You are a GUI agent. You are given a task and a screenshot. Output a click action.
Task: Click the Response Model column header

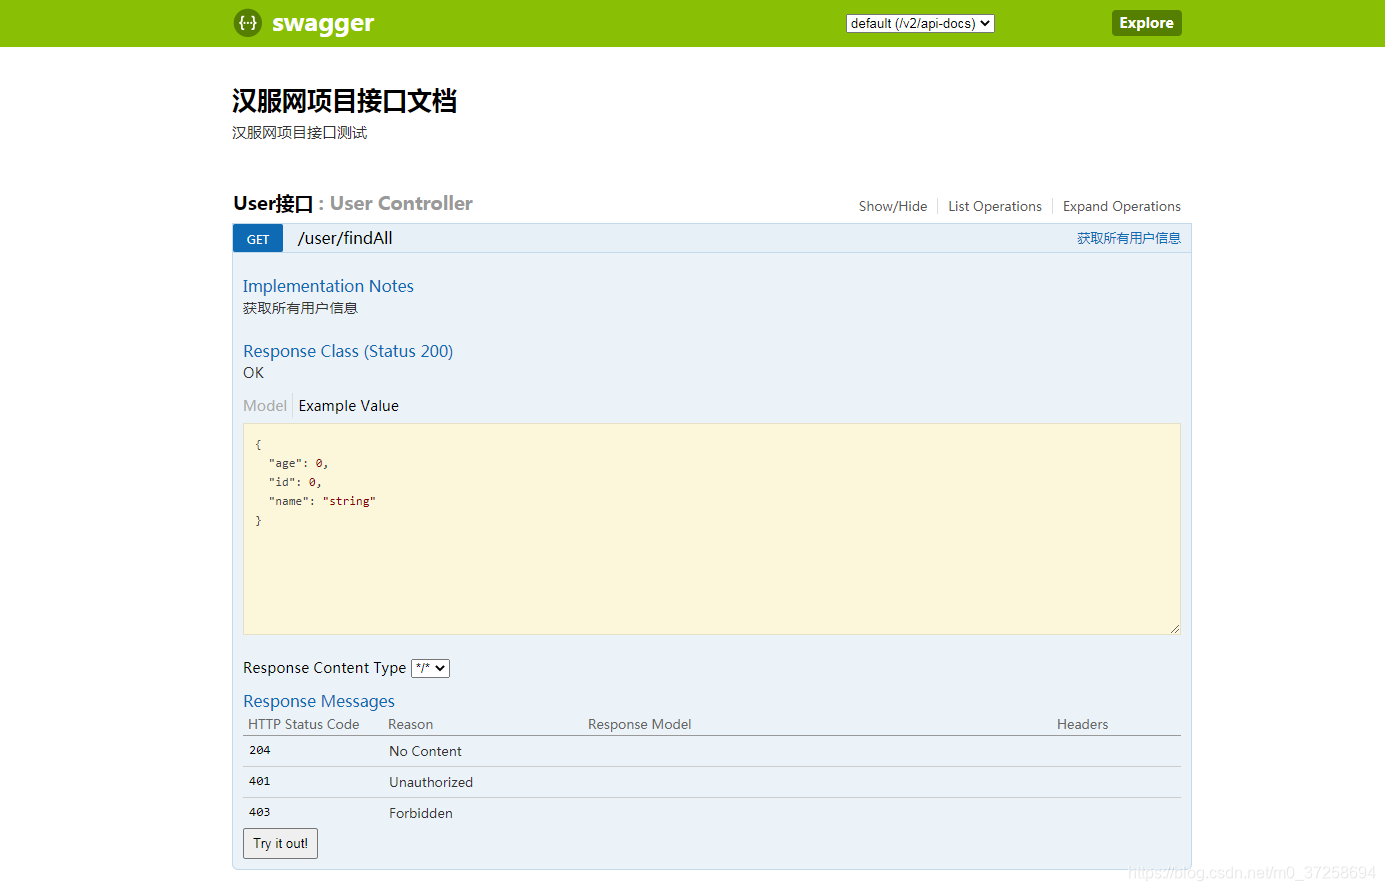click(x=640, y=724)
